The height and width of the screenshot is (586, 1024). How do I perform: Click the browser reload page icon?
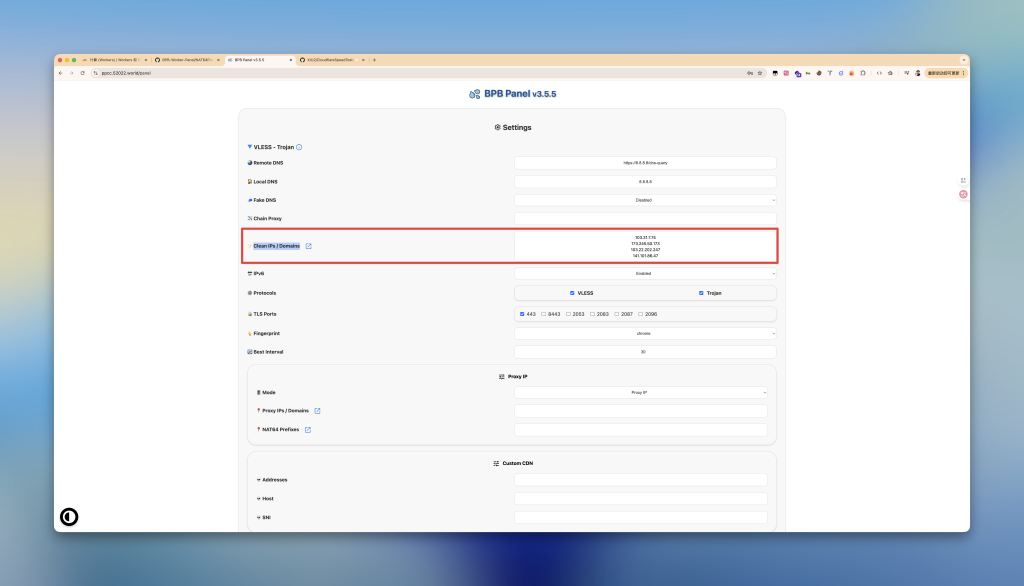[82, 73]
